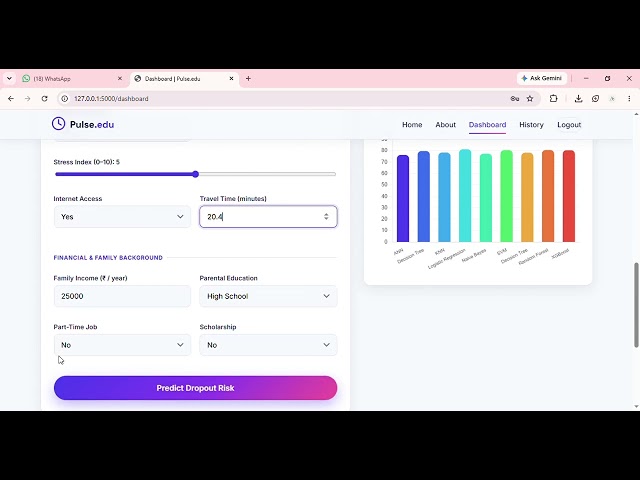Click Logout in the navigation
Screen dimensions: 640x480
point(569,124)
